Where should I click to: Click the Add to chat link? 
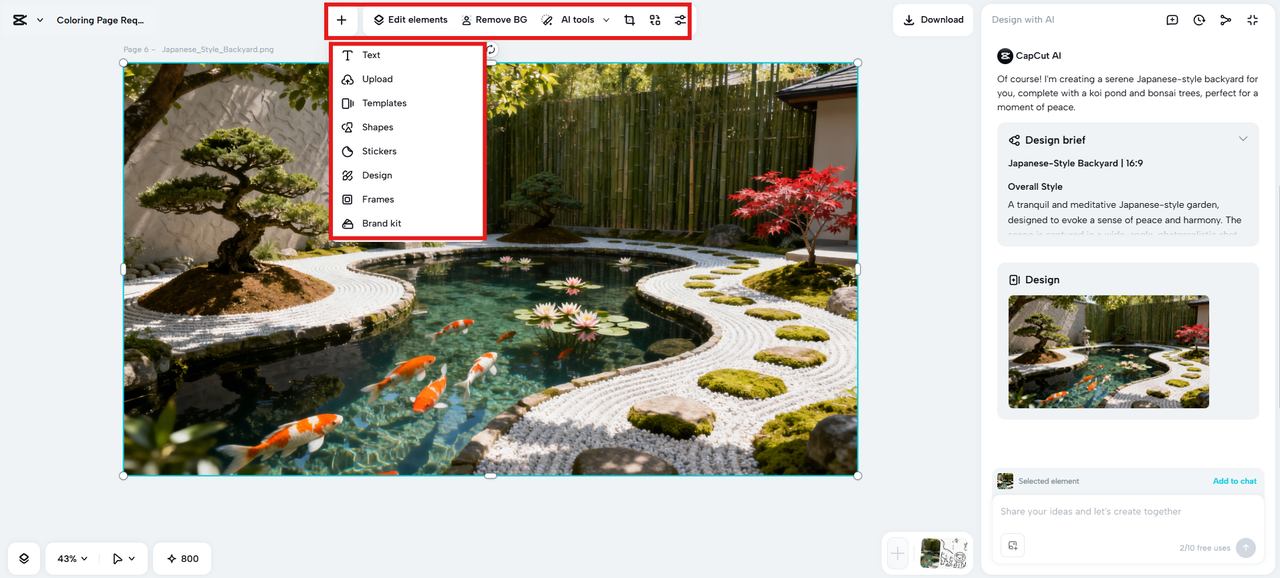1234,481
